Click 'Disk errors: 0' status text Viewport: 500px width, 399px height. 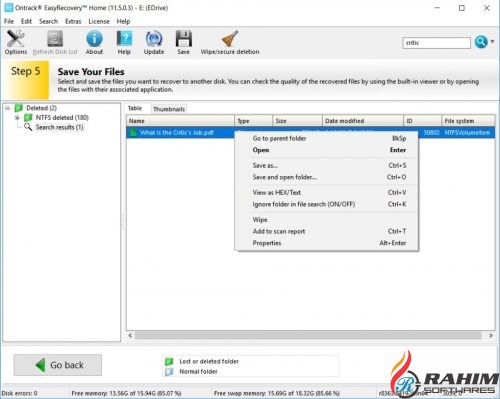pyautogui.click(x=20, y=393)
